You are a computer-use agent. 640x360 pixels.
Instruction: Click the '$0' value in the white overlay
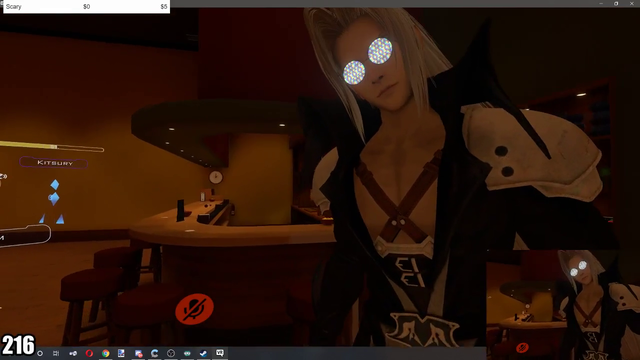pos(87,7)
